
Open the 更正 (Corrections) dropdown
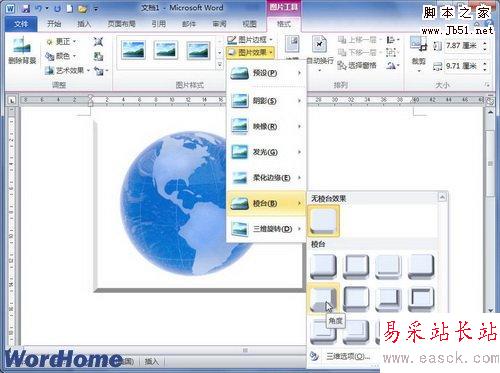(61, 42)
